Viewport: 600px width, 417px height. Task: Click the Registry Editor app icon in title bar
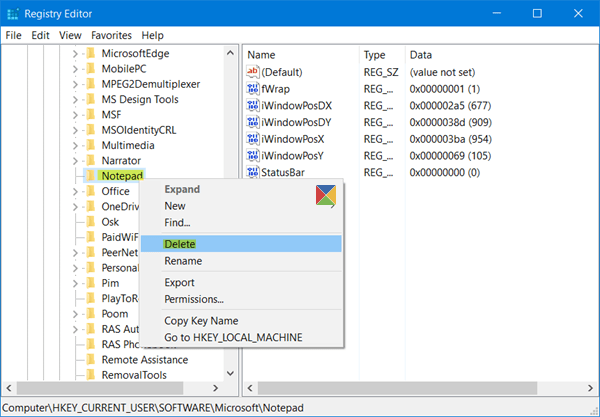(13, 14)
